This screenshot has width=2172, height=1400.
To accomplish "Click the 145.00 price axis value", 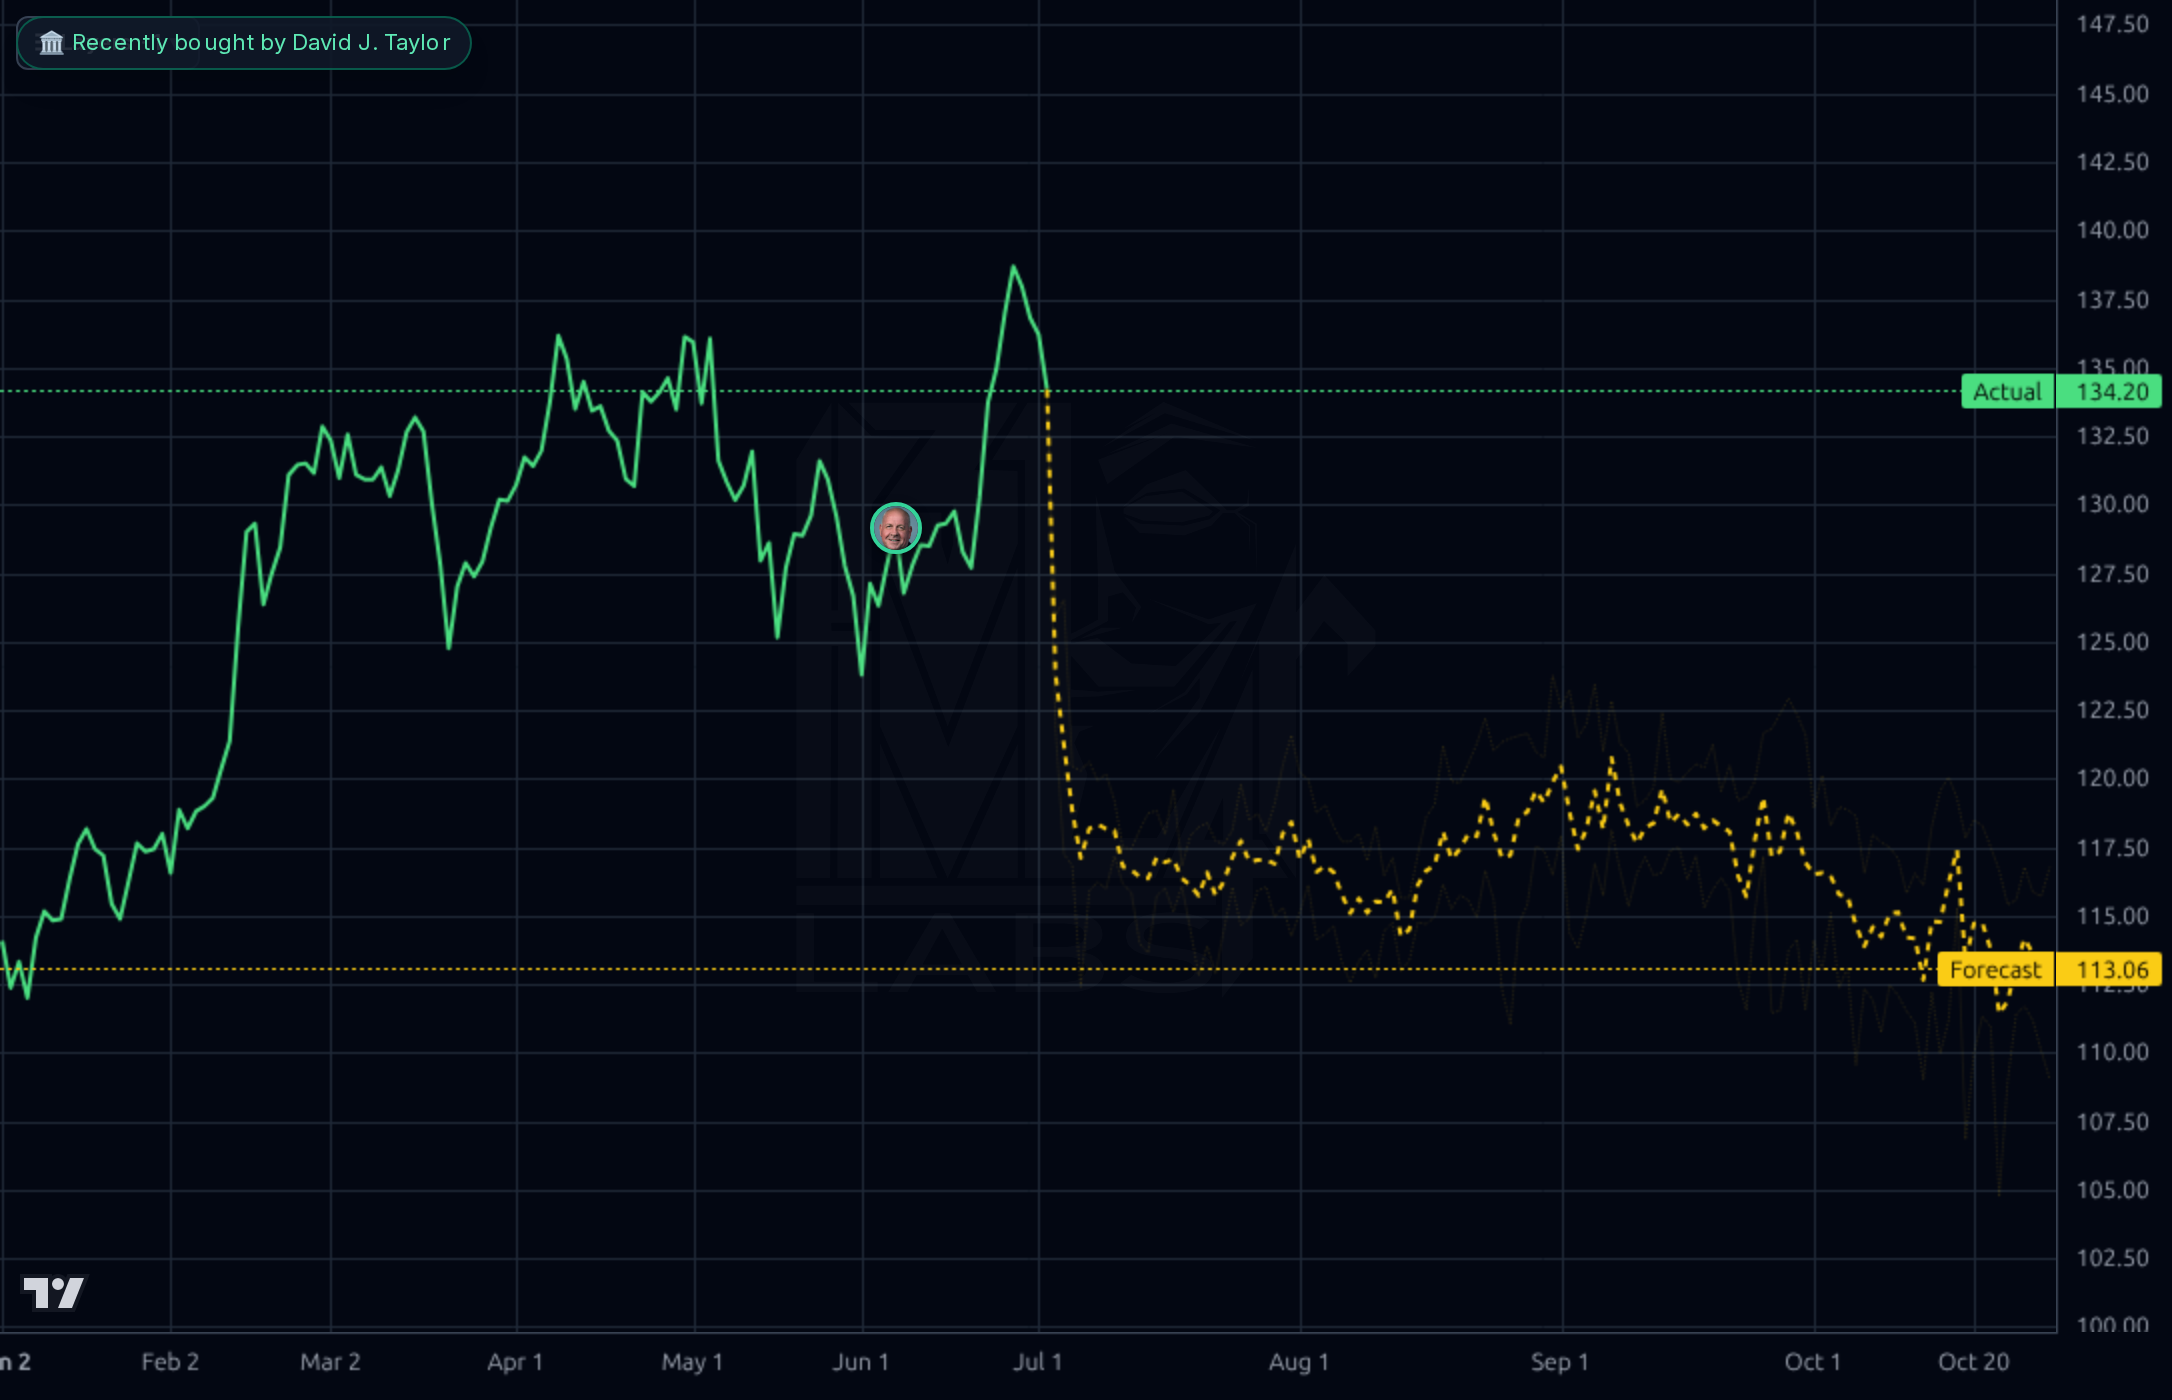I will (2112, 94).
